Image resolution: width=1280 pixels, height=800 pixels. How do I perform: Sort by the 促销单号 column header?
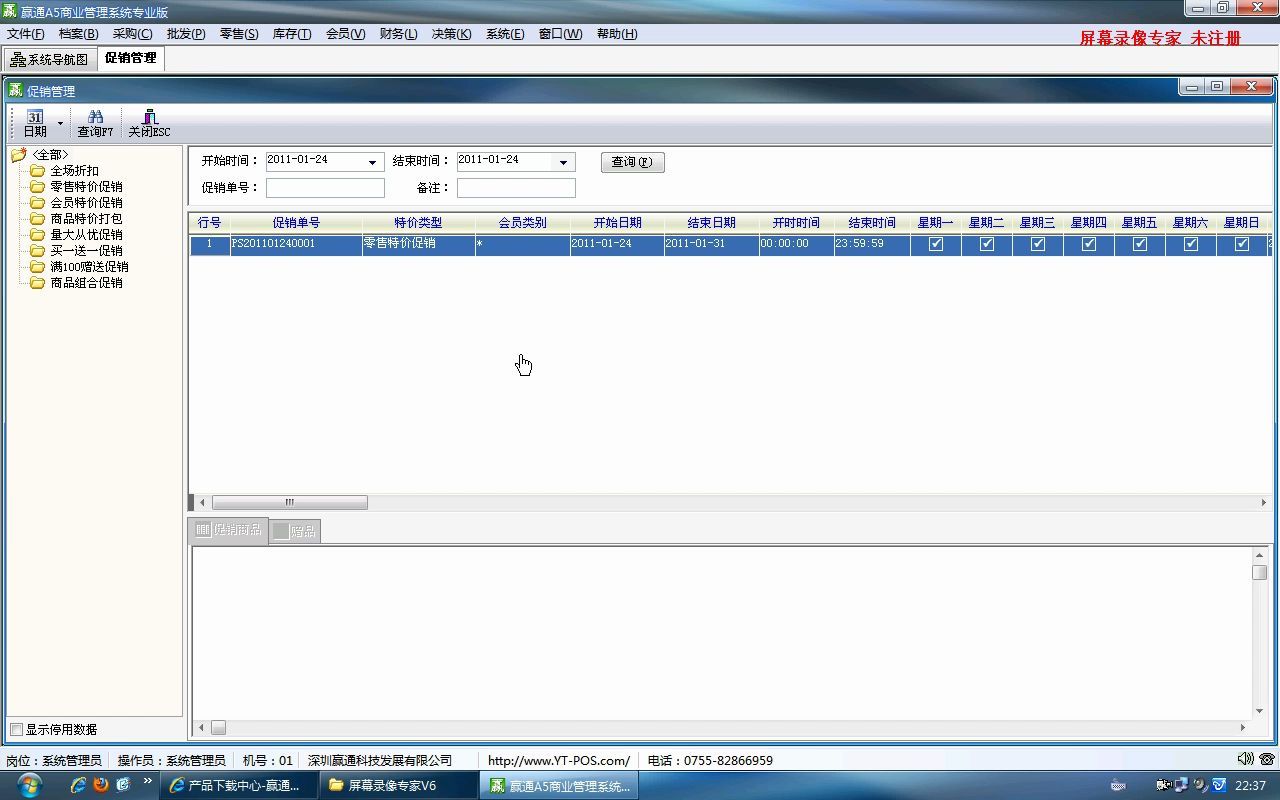tap(296, 223)
